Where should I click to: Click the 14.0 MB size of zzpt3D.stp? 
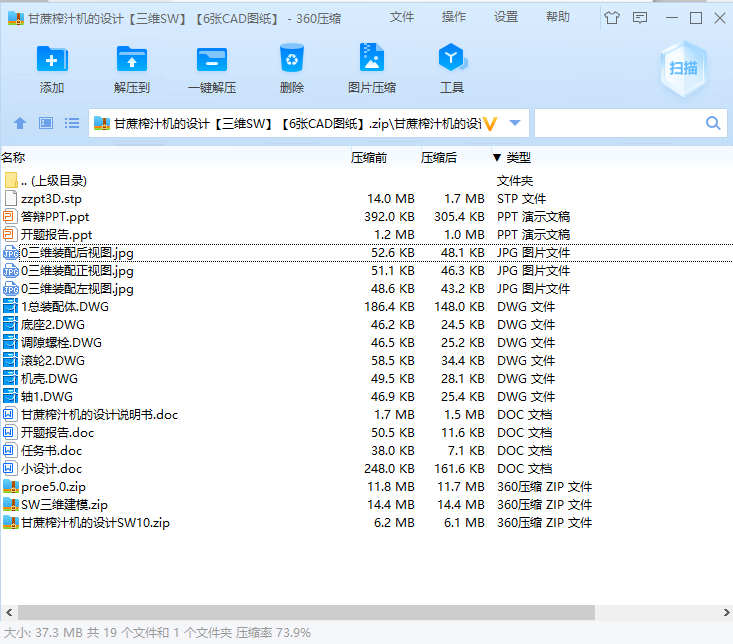point(391,199)
